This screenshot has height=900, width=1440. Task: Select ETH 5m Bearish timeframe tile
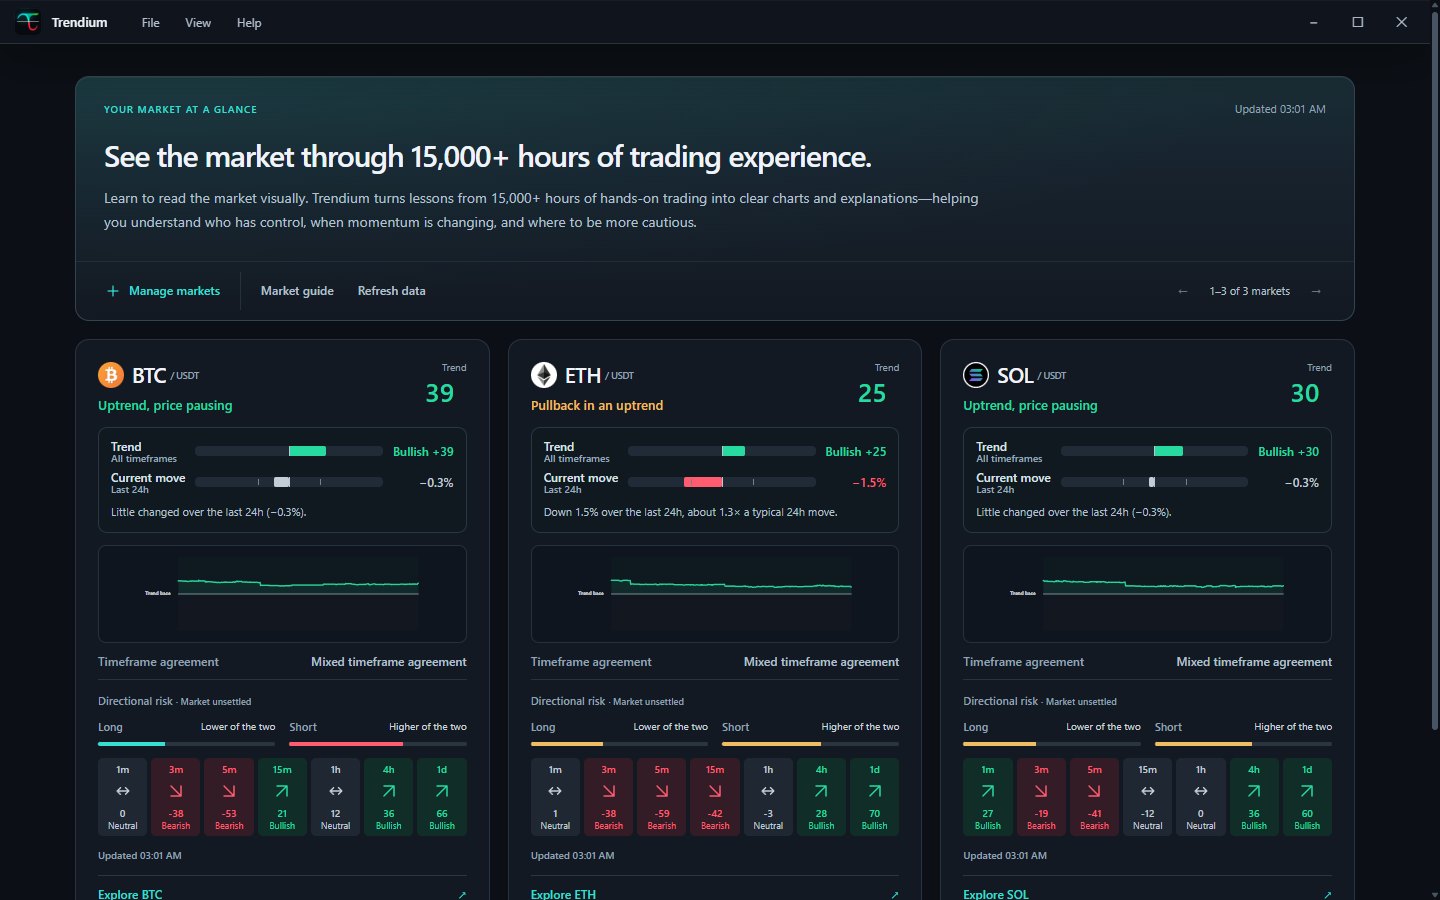tap(662, 797)
